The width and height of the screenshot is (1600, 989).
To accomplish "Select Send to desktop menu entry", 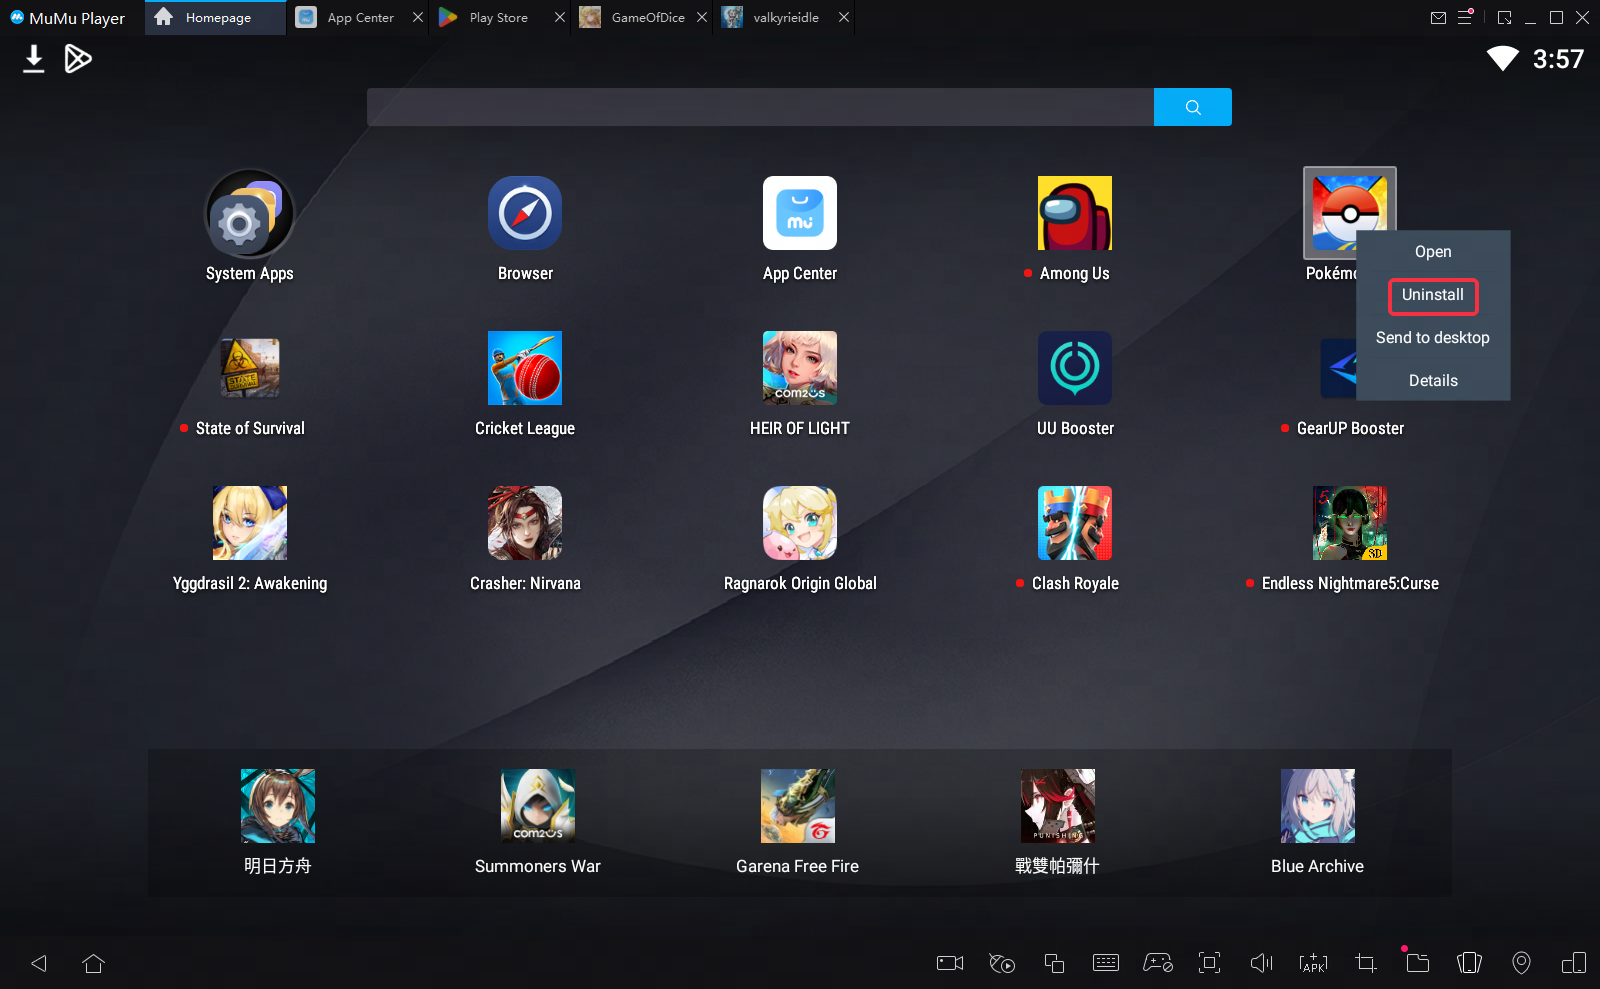I will click(x=1433, y=338).
